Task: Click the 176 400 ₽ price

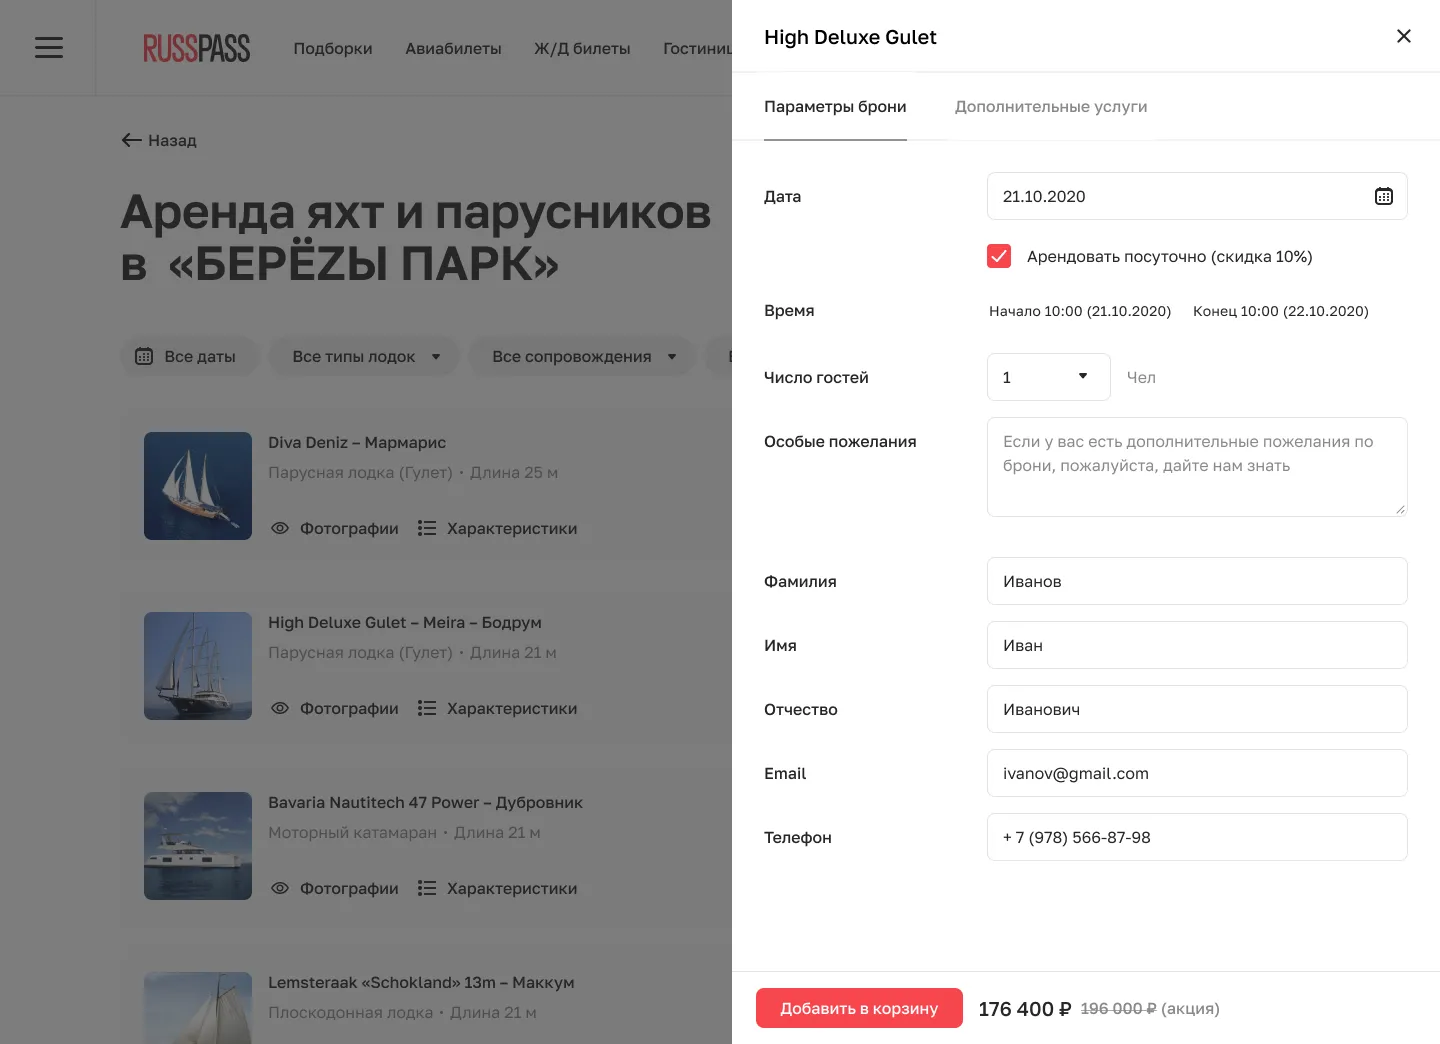Action: tap(1025, 1009)
